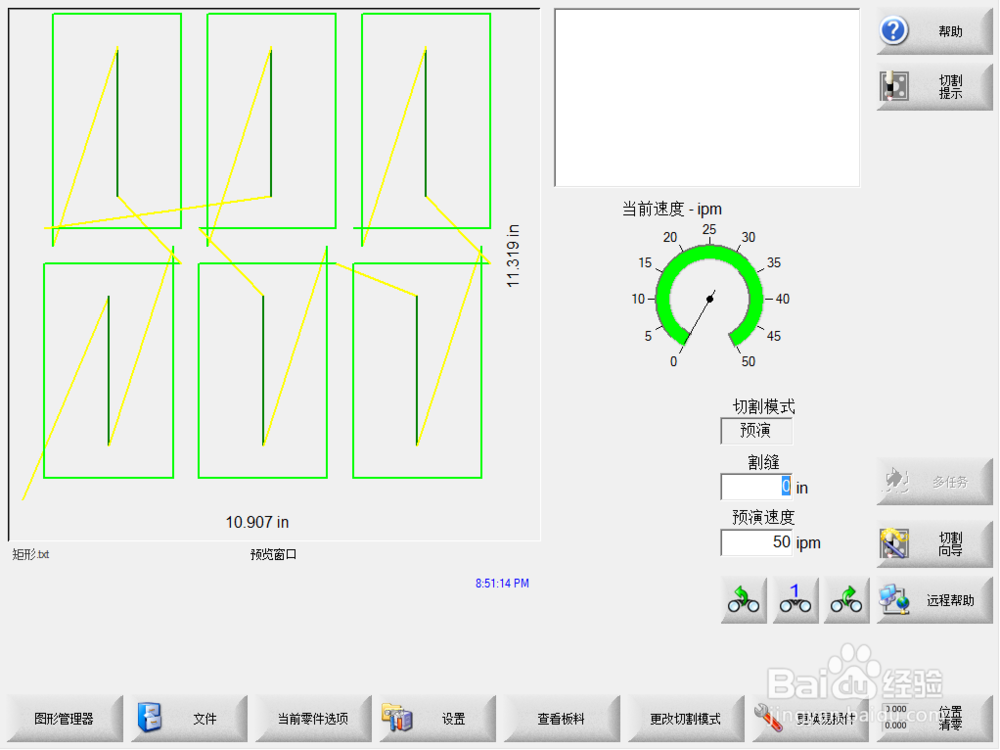The height and width of the screenshot is (750, 1000).
Task: Open 图形管理器 shape manager
Action: click(x=64, y=719)
